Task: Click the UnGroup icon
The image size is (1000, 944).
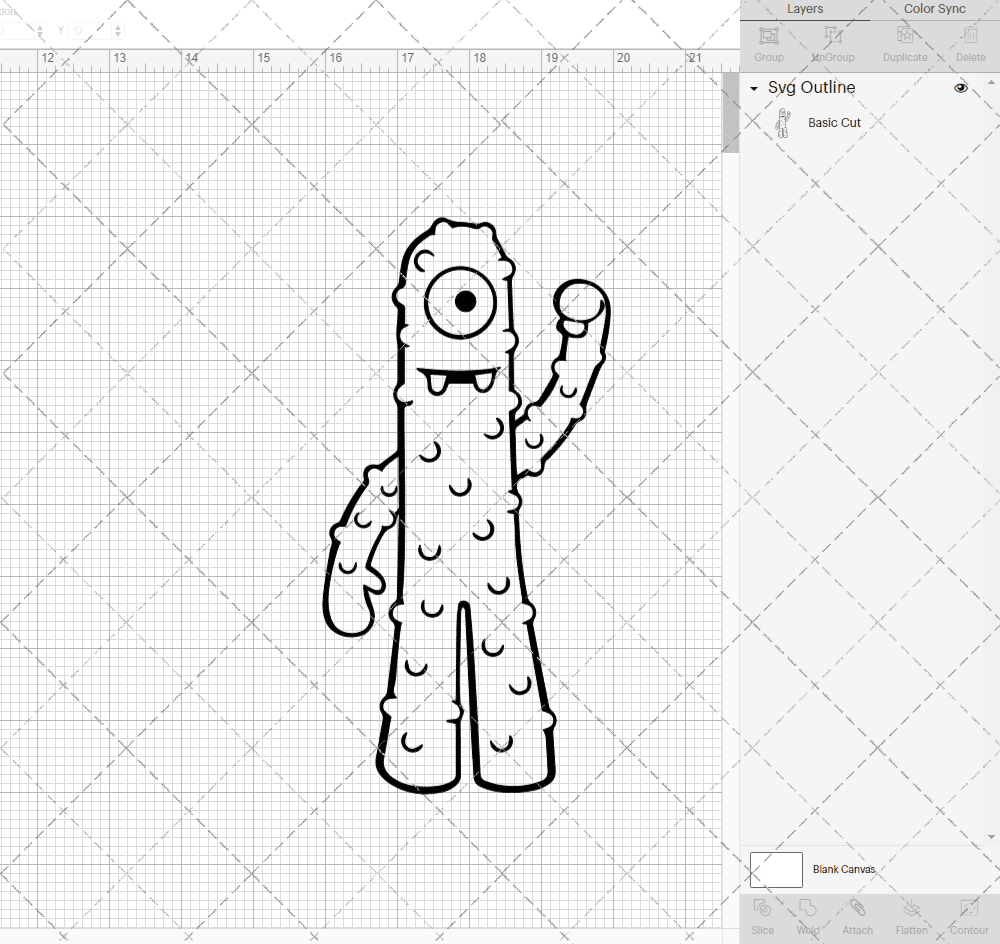Action: pyautogui.click(x=833, y=42)
